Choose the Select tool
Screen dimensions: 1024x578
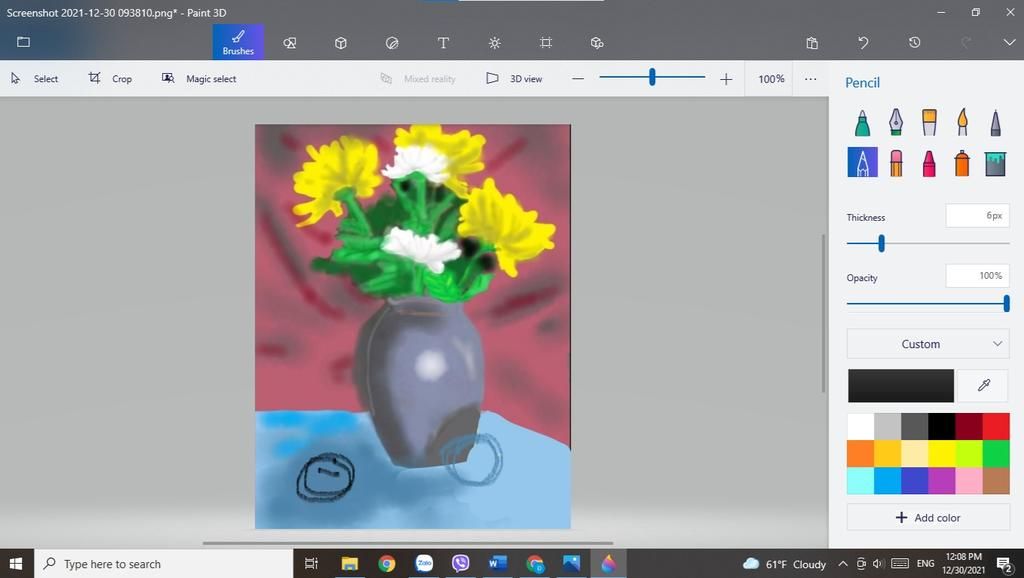pyautogui.click(x=35, y=78)
